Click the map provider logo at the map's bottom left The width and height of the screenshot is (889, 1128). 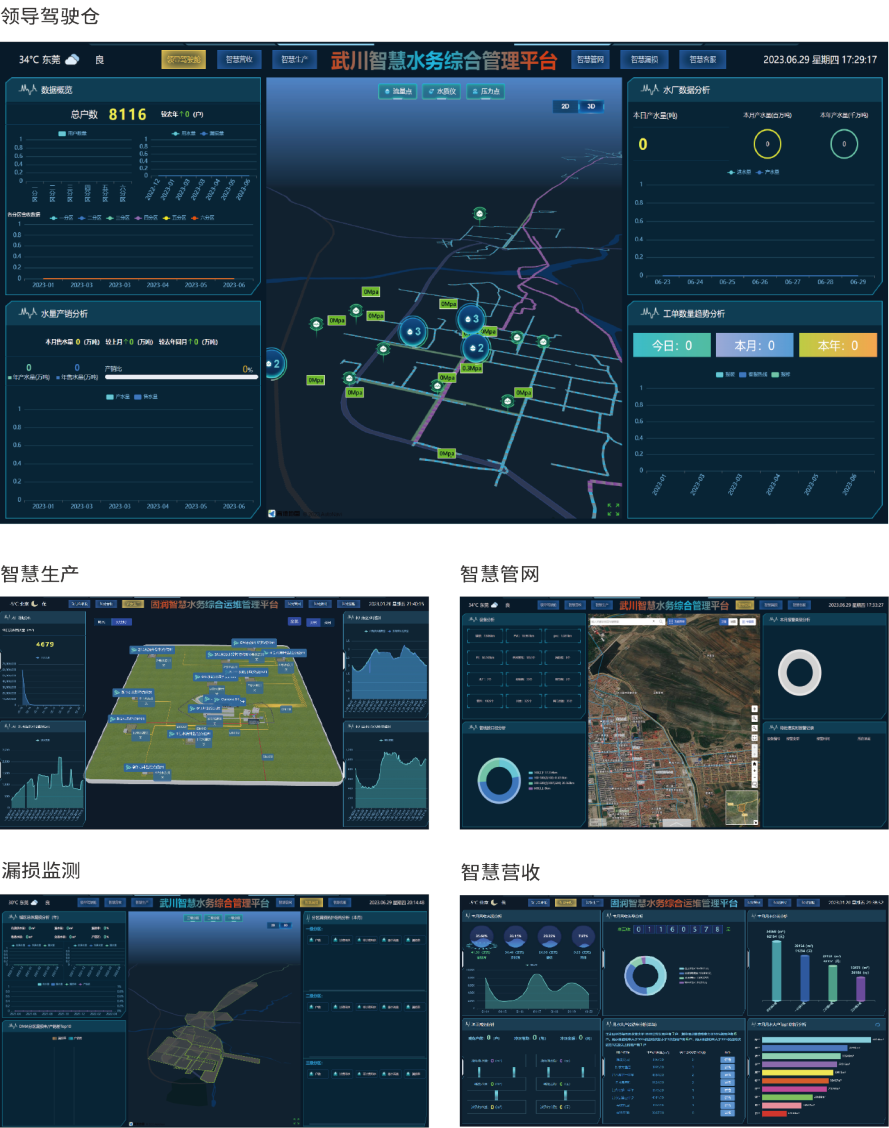[272, 514]
